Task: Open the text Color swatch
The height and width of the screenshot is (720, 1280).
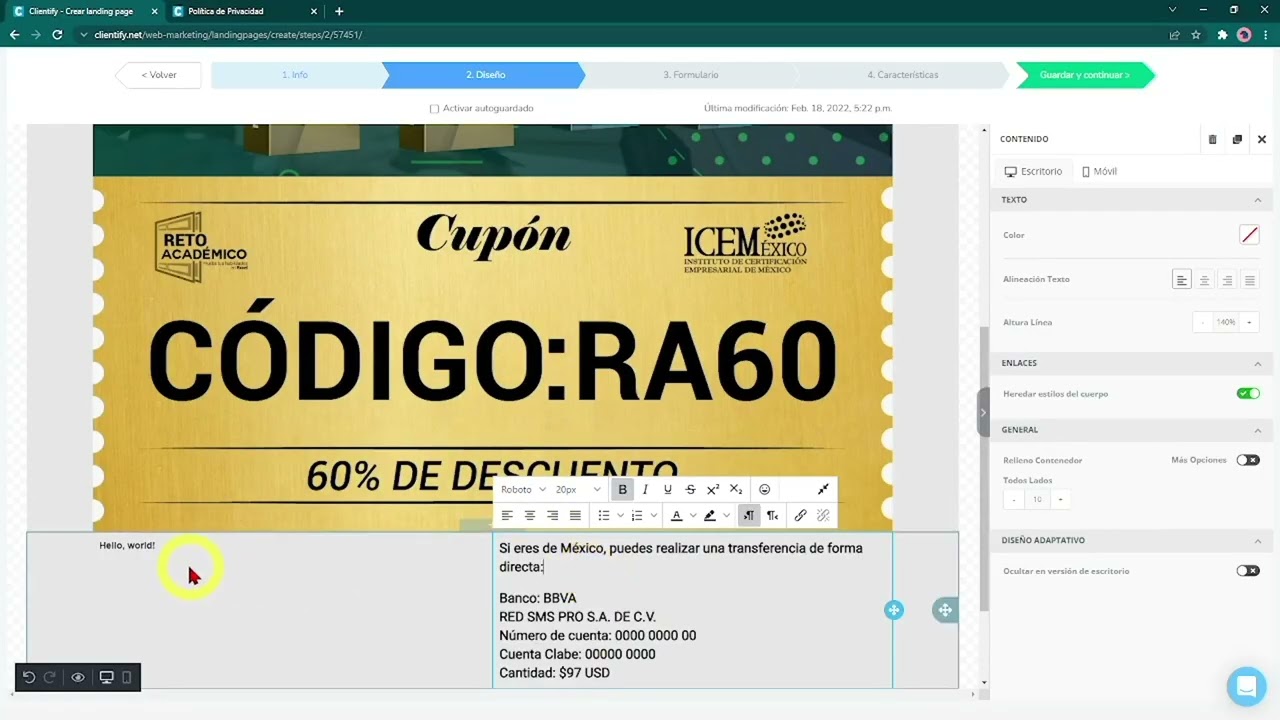Action: coord(1249,236)
